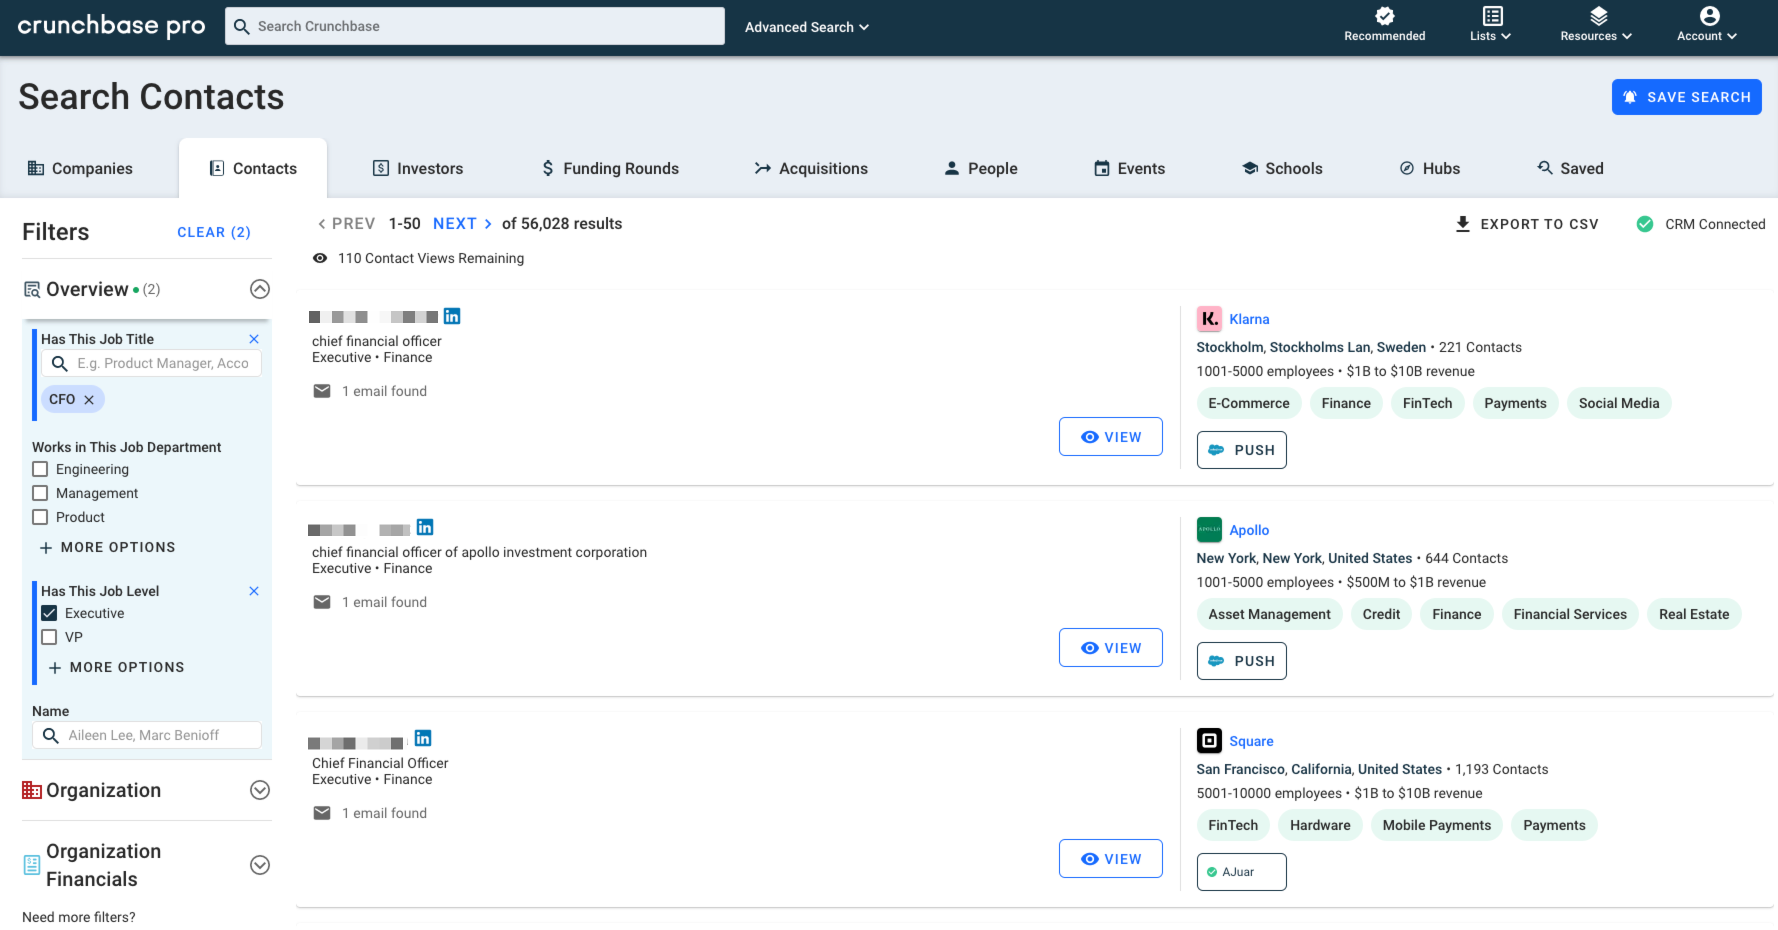Push the Apollo contact to CRM
The image size is (1778, 930).
1241,661
